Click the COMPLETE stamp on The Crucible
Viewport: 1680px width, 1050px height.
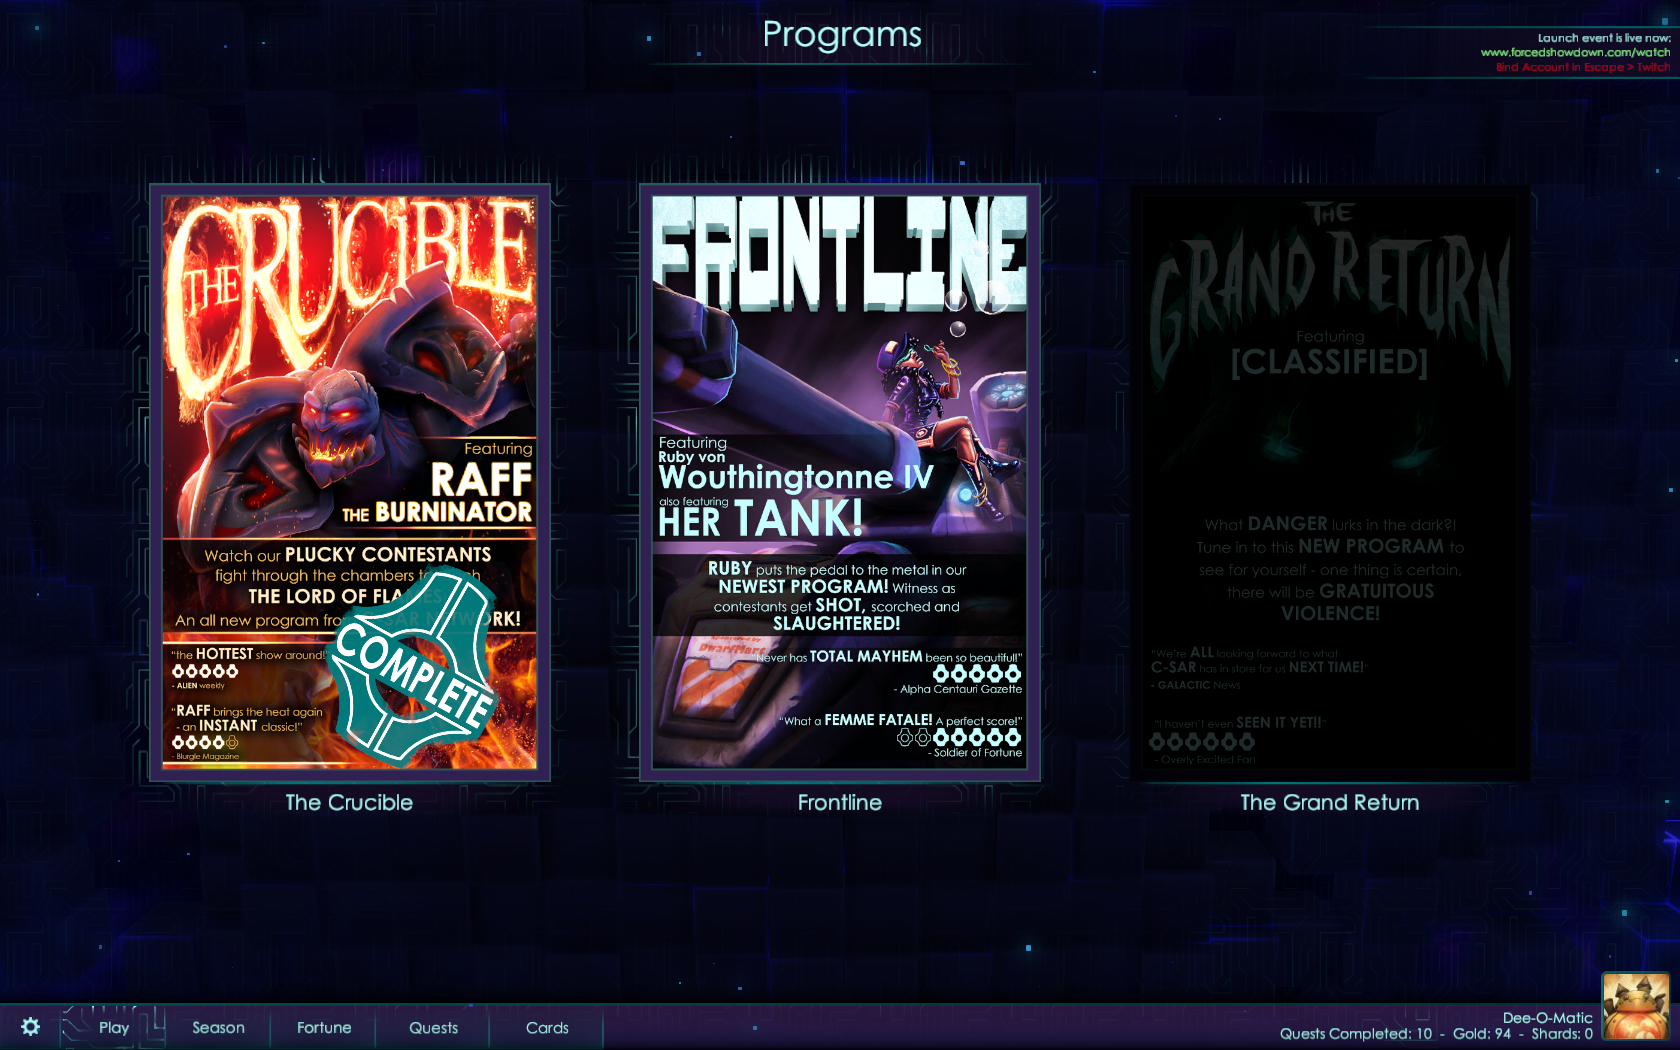coord(414,667)
